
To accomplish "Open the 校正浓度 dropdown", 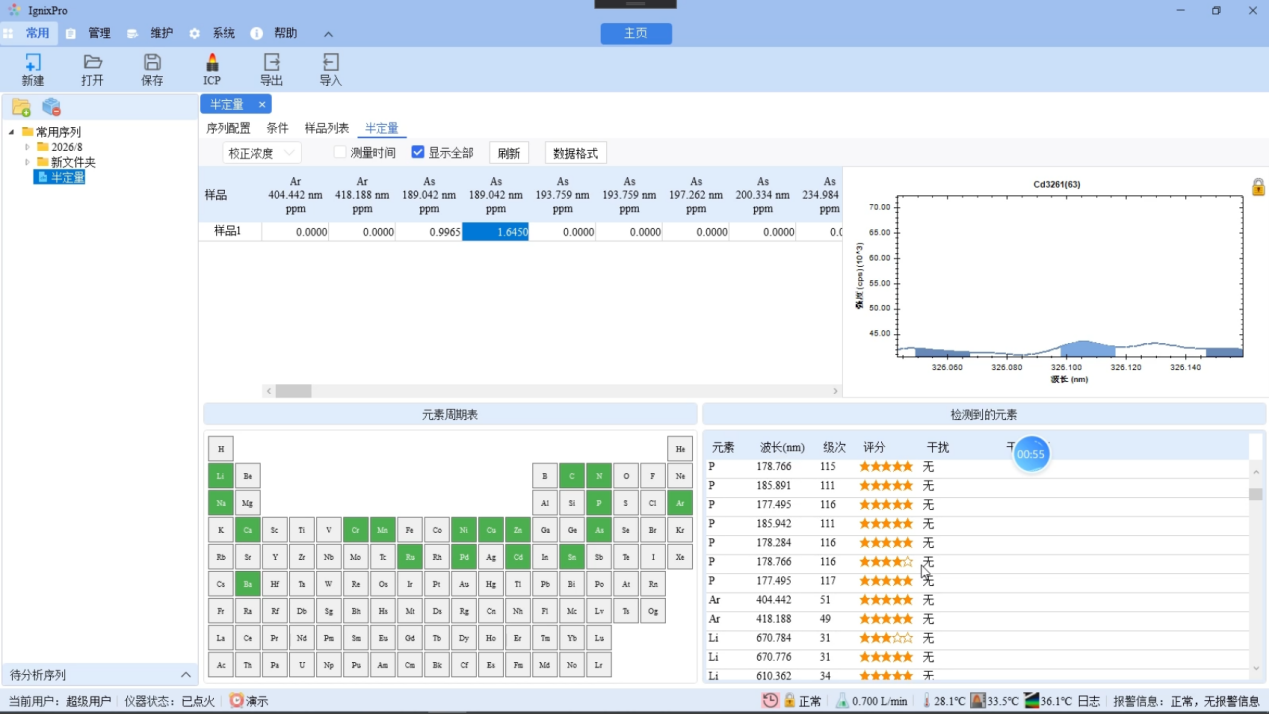I will (261, 153).
